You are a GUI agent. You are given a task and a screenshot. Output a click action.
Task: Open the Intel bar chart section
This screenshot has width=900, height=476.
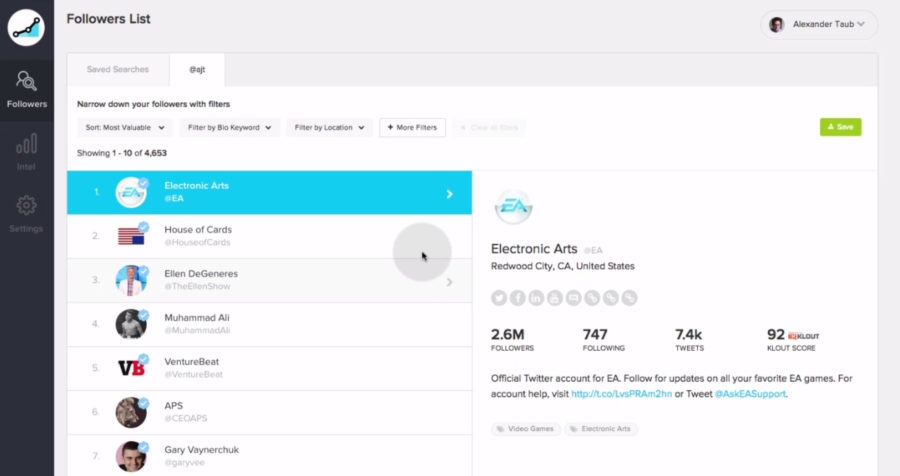pos(26,152)
